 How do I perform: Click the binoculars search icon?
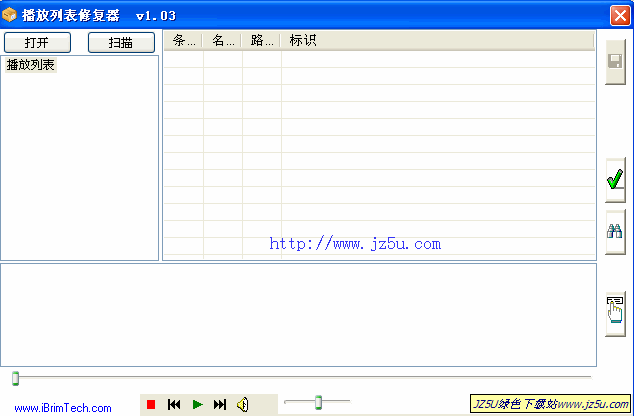[615, 232]
